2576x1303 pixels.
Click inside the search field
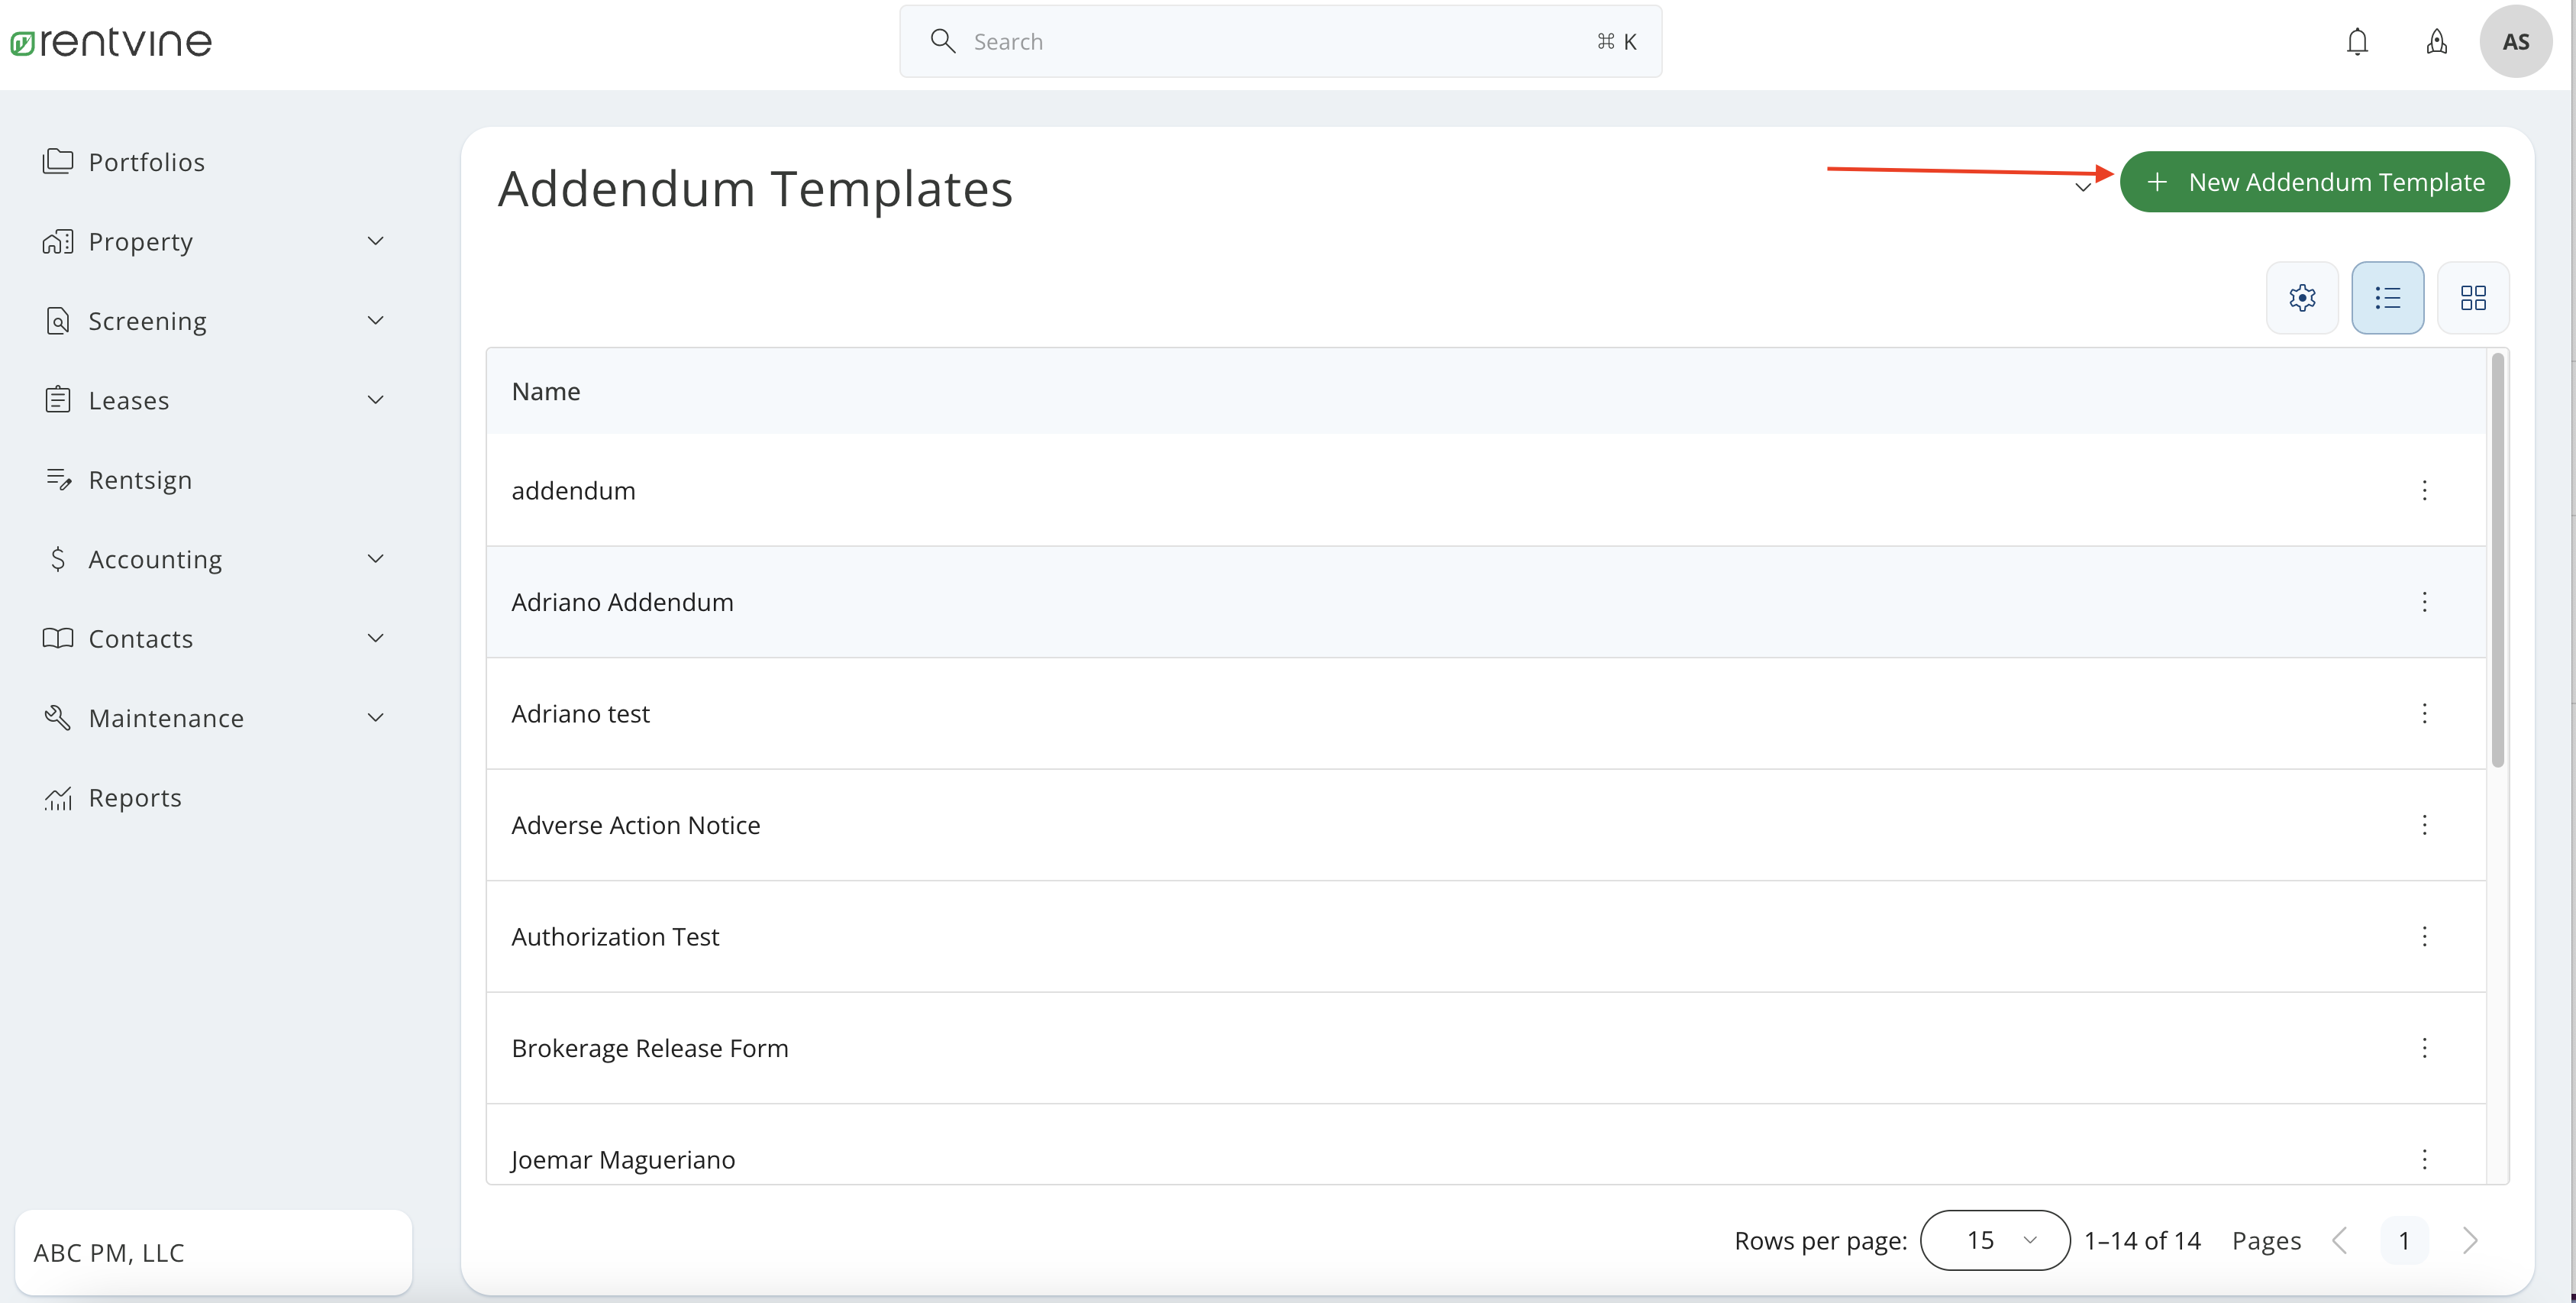(x=1200, y=41)
